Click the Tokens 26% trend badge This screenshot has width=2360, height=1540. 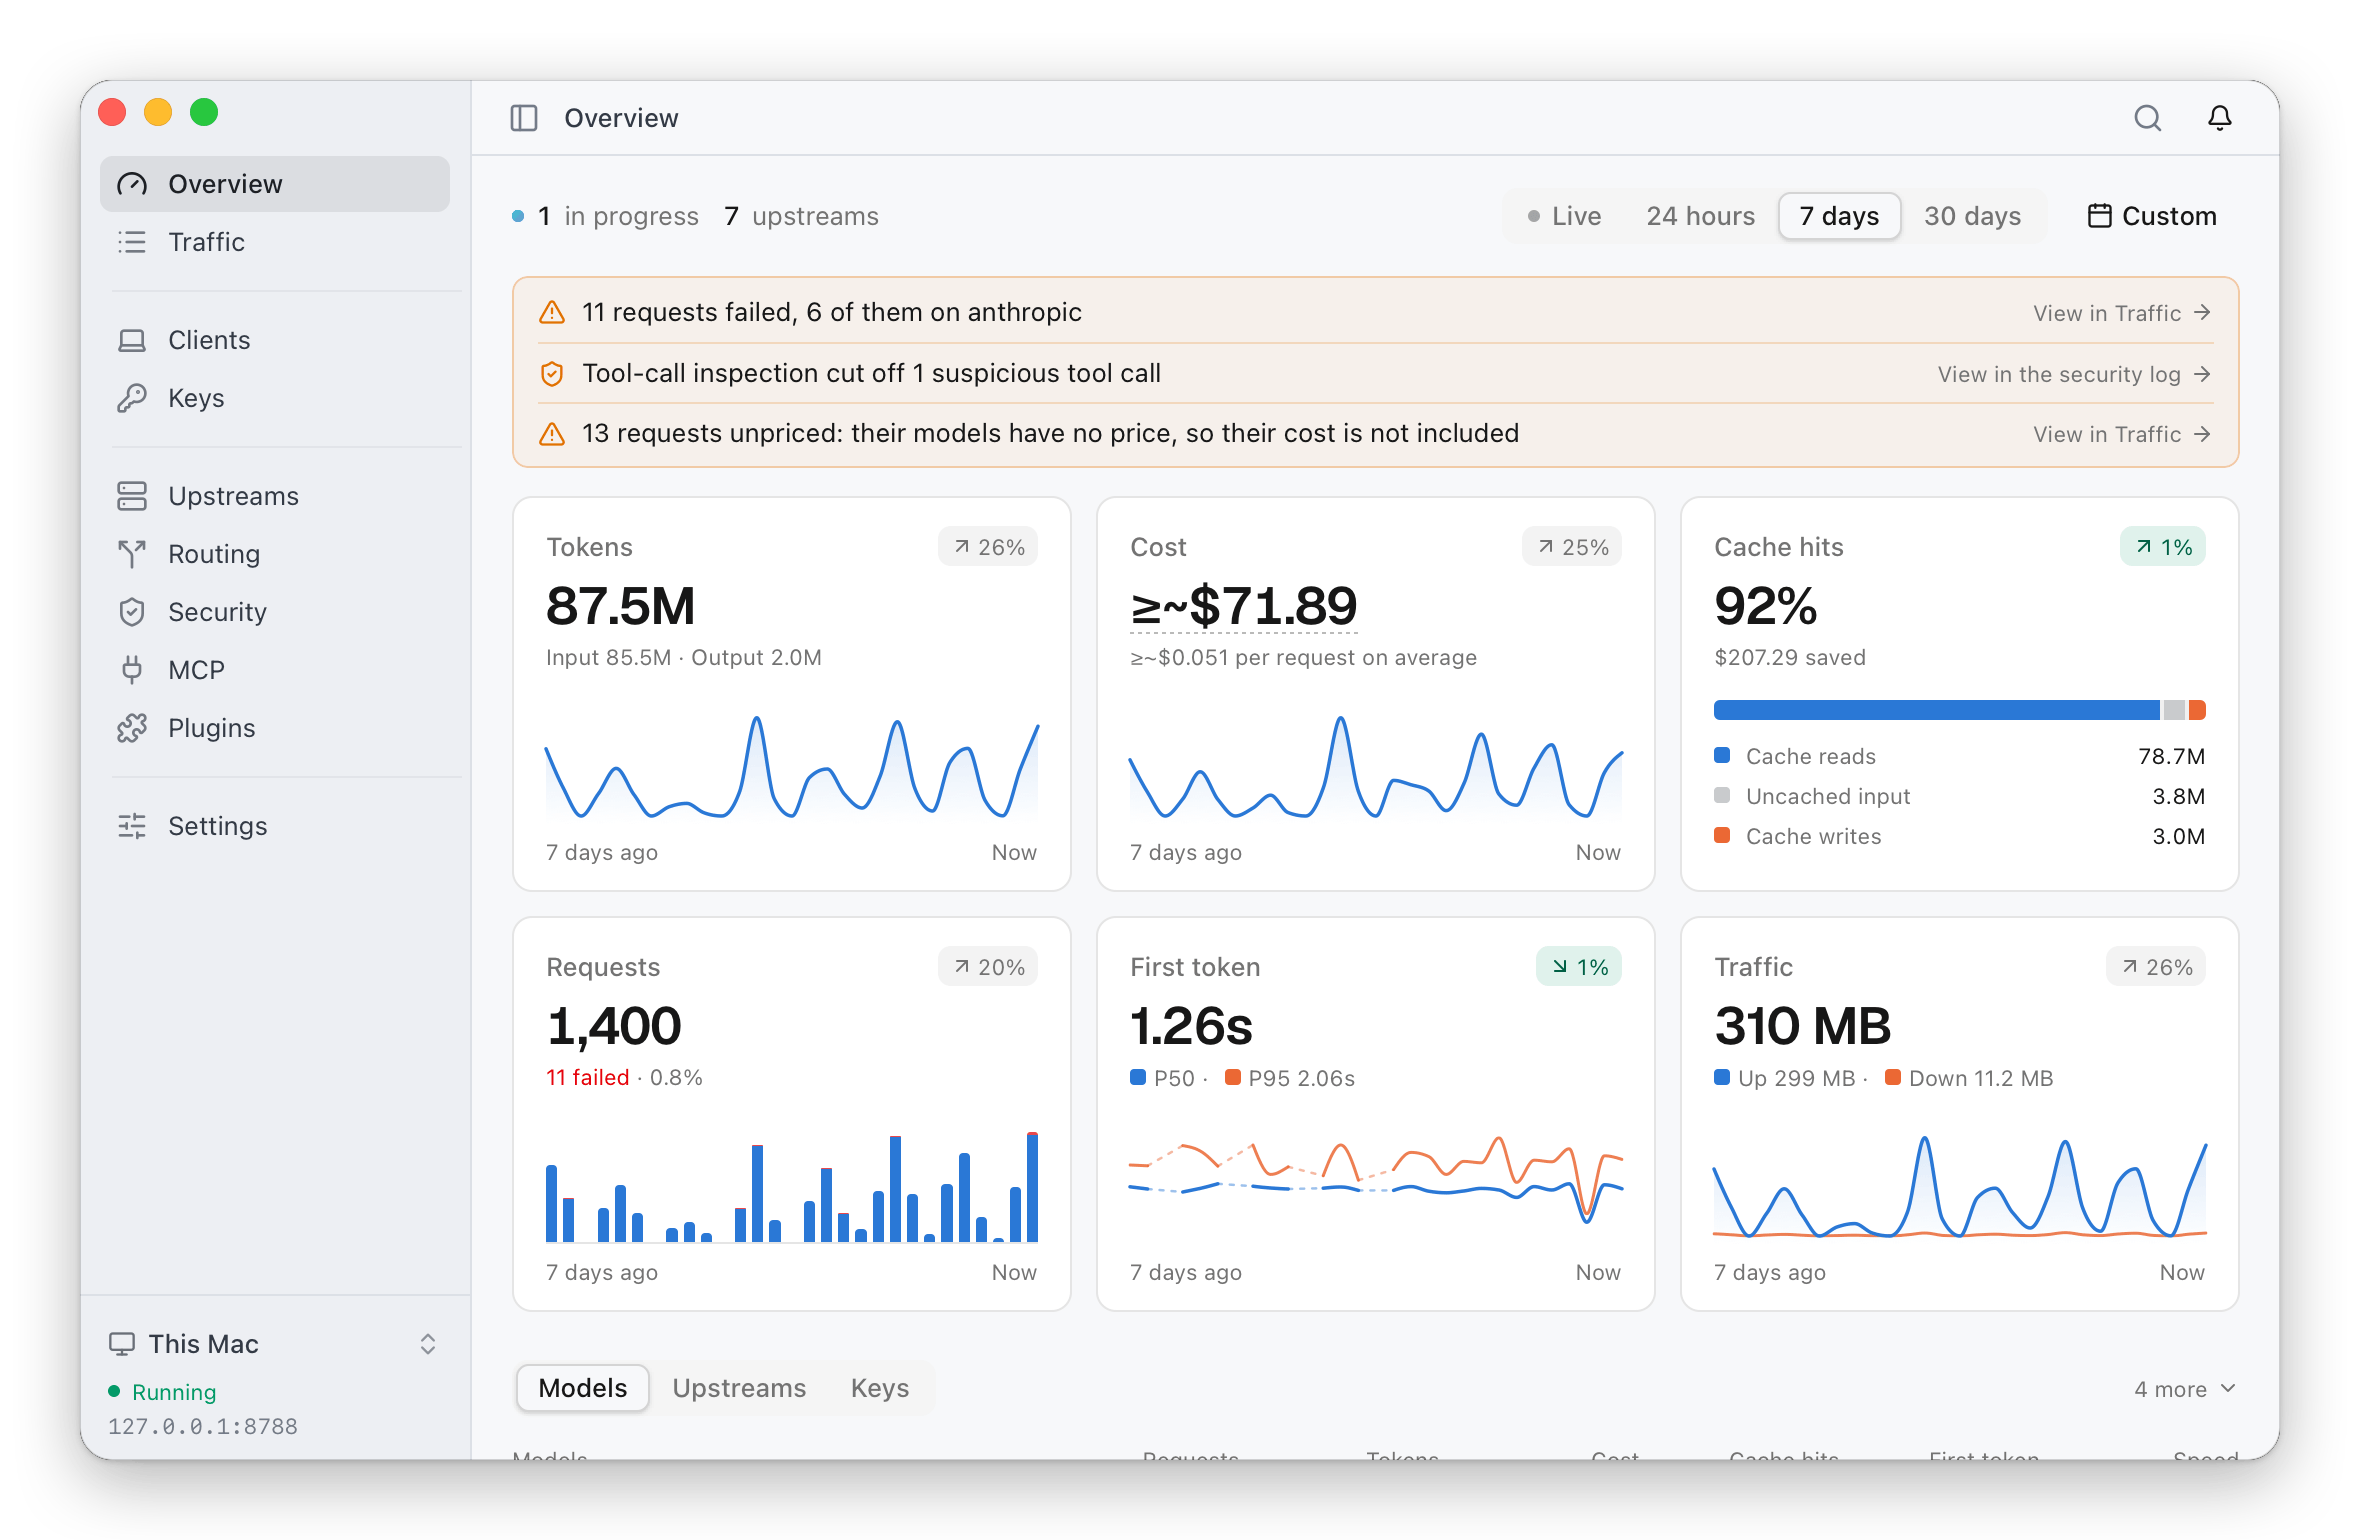click(988, 547)
